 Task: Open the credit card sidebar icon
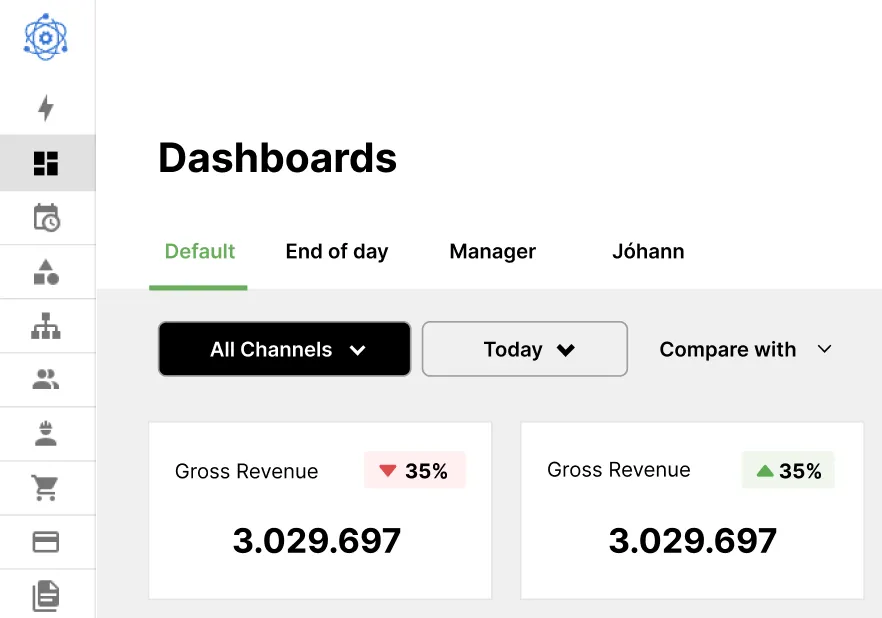tap(46, 542)
